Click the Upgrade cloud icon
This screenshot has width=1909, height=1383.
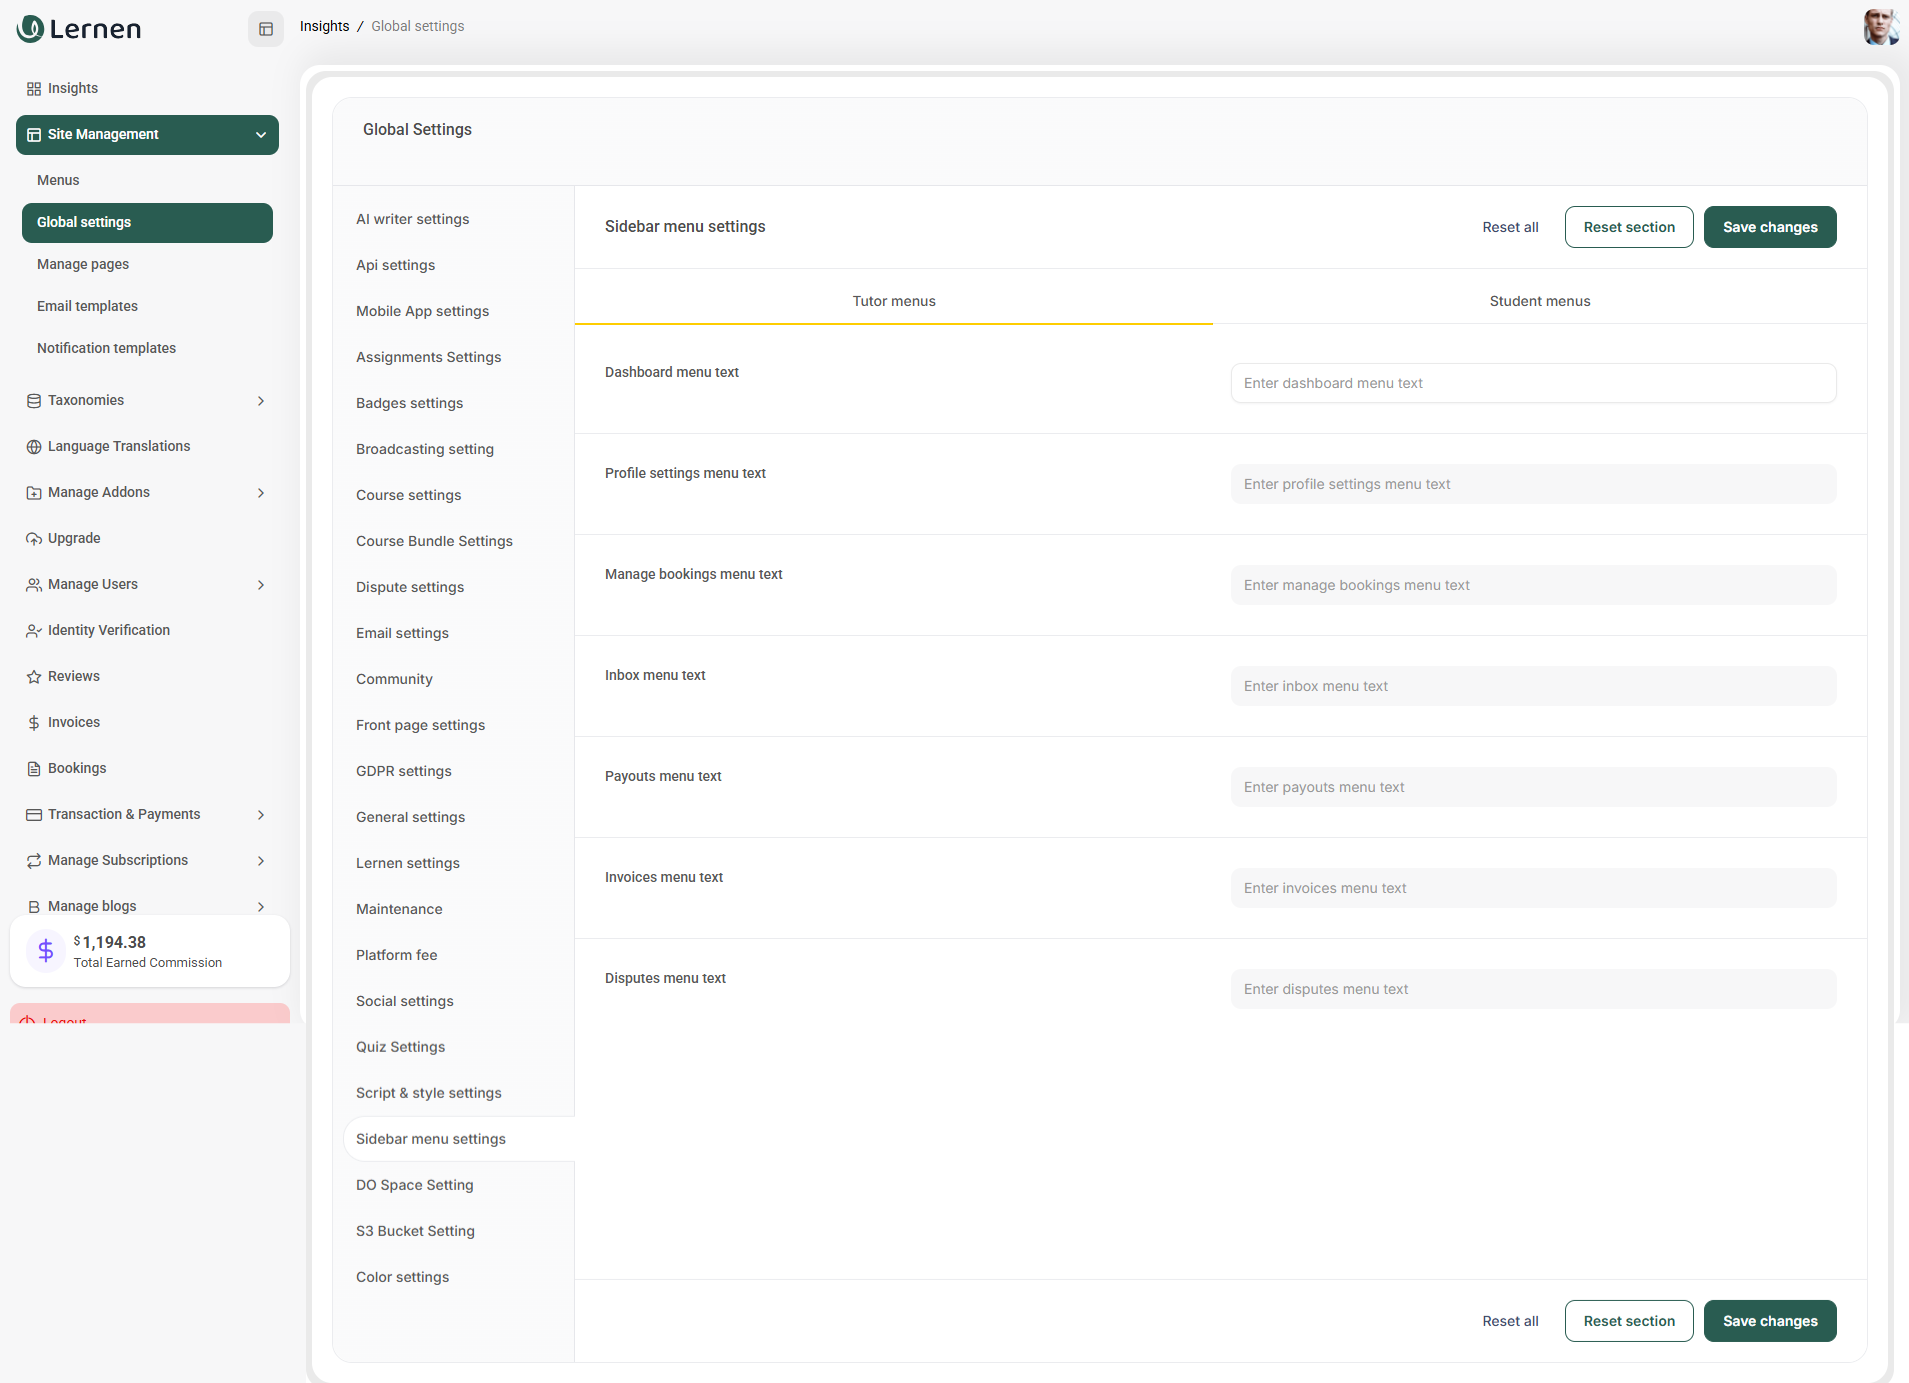pos(34,539)
